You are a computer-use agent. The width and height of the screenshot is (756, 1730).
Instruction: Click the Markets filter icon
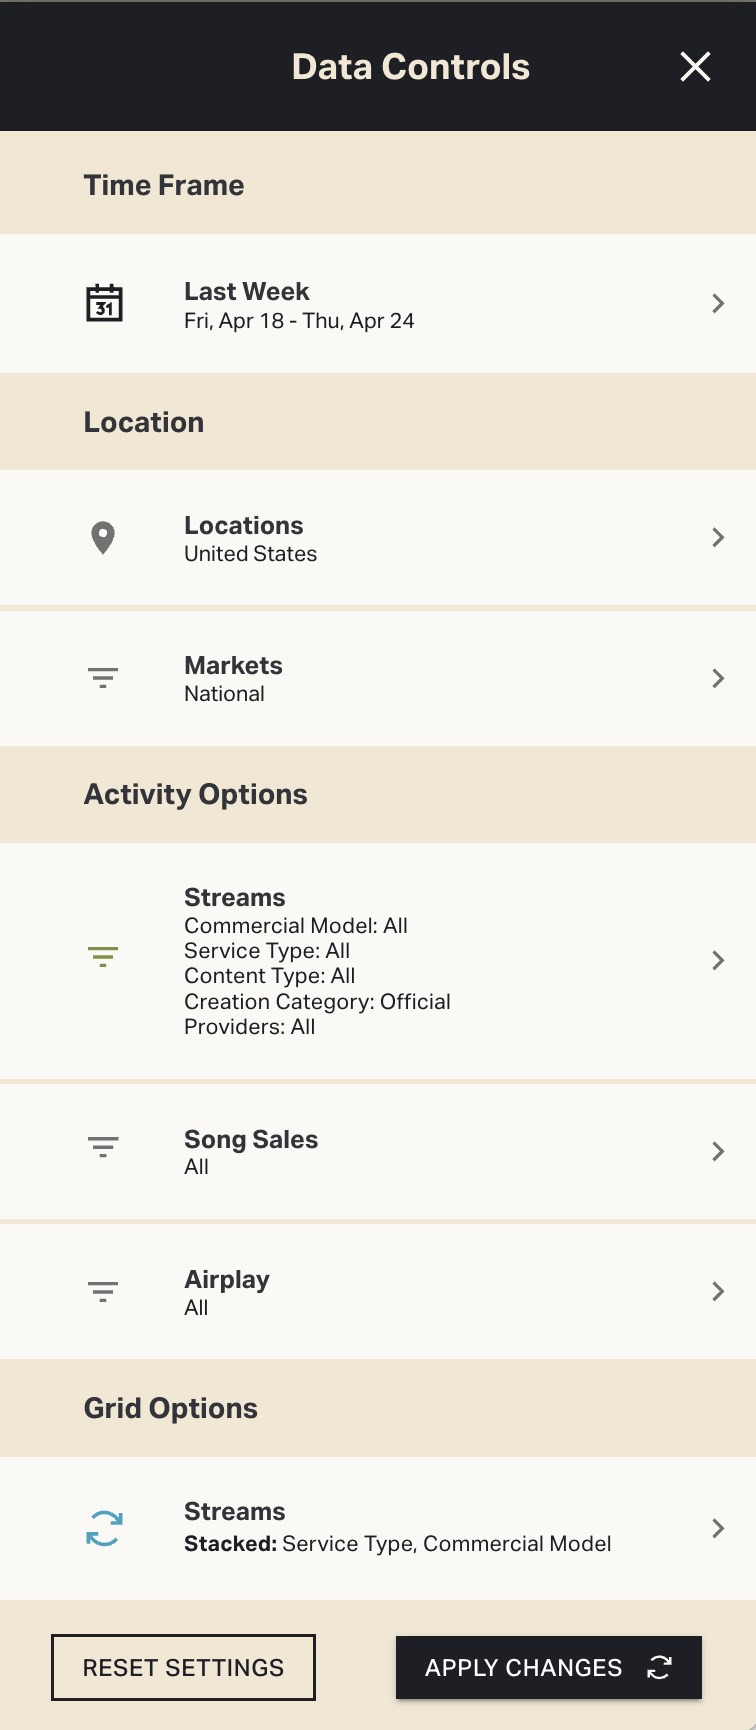coord(103,678)
